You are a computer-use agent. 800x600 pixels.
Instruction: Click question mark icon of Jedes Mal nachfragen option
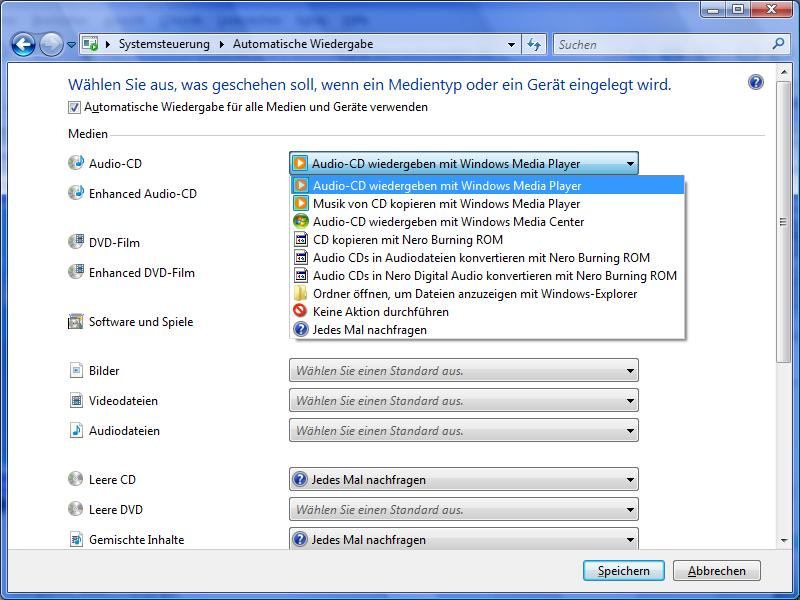click(x=301, y=330)
